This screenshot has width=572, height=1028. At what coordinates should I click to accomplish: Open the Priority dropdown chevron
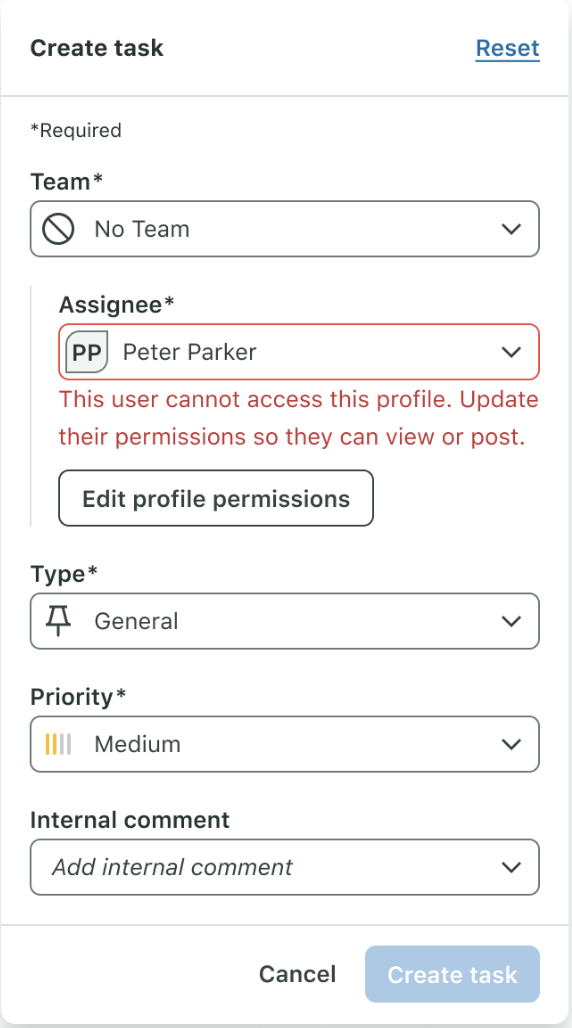coord(511,744)
